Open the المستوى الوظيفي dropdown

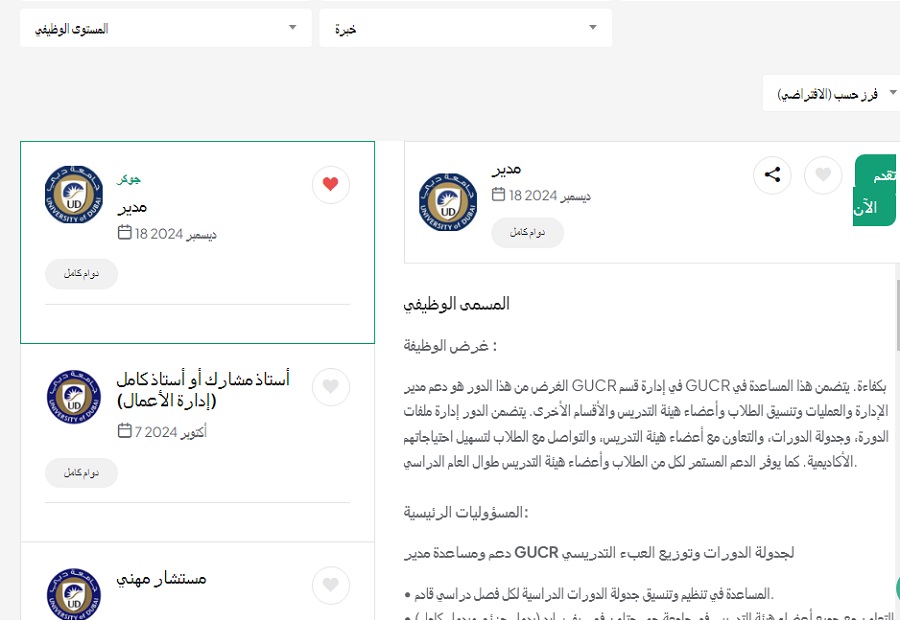coord(165,29)
